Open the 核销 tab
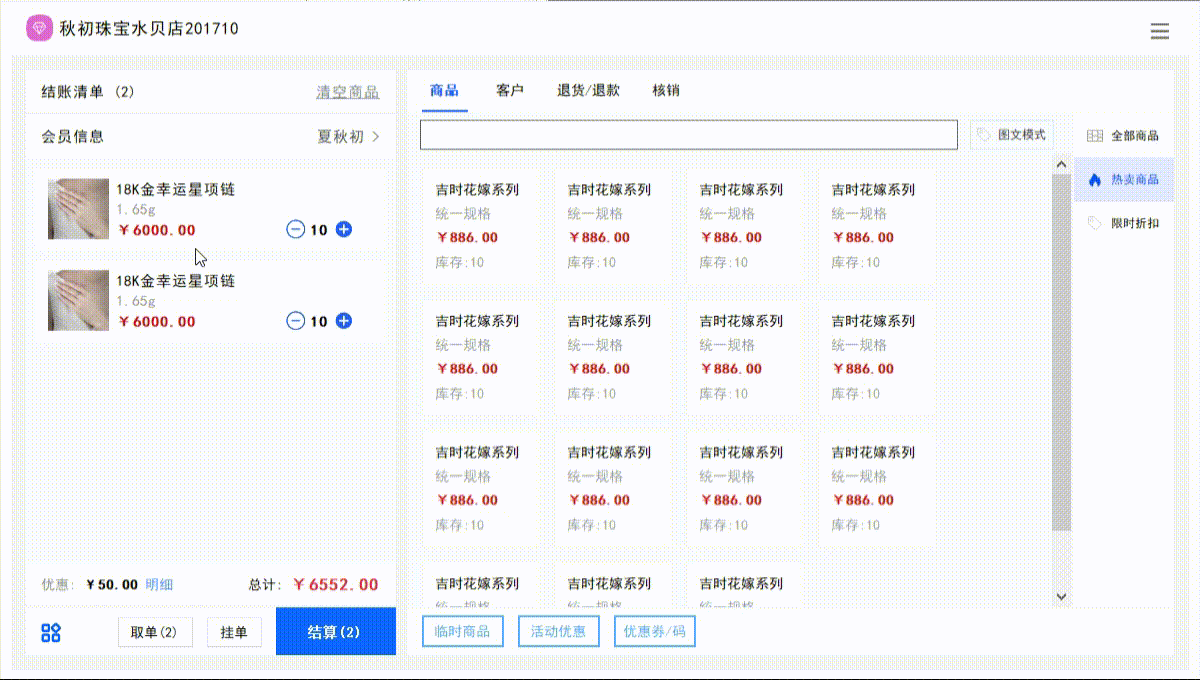The image size is (1200, 680). pos(665,91)
